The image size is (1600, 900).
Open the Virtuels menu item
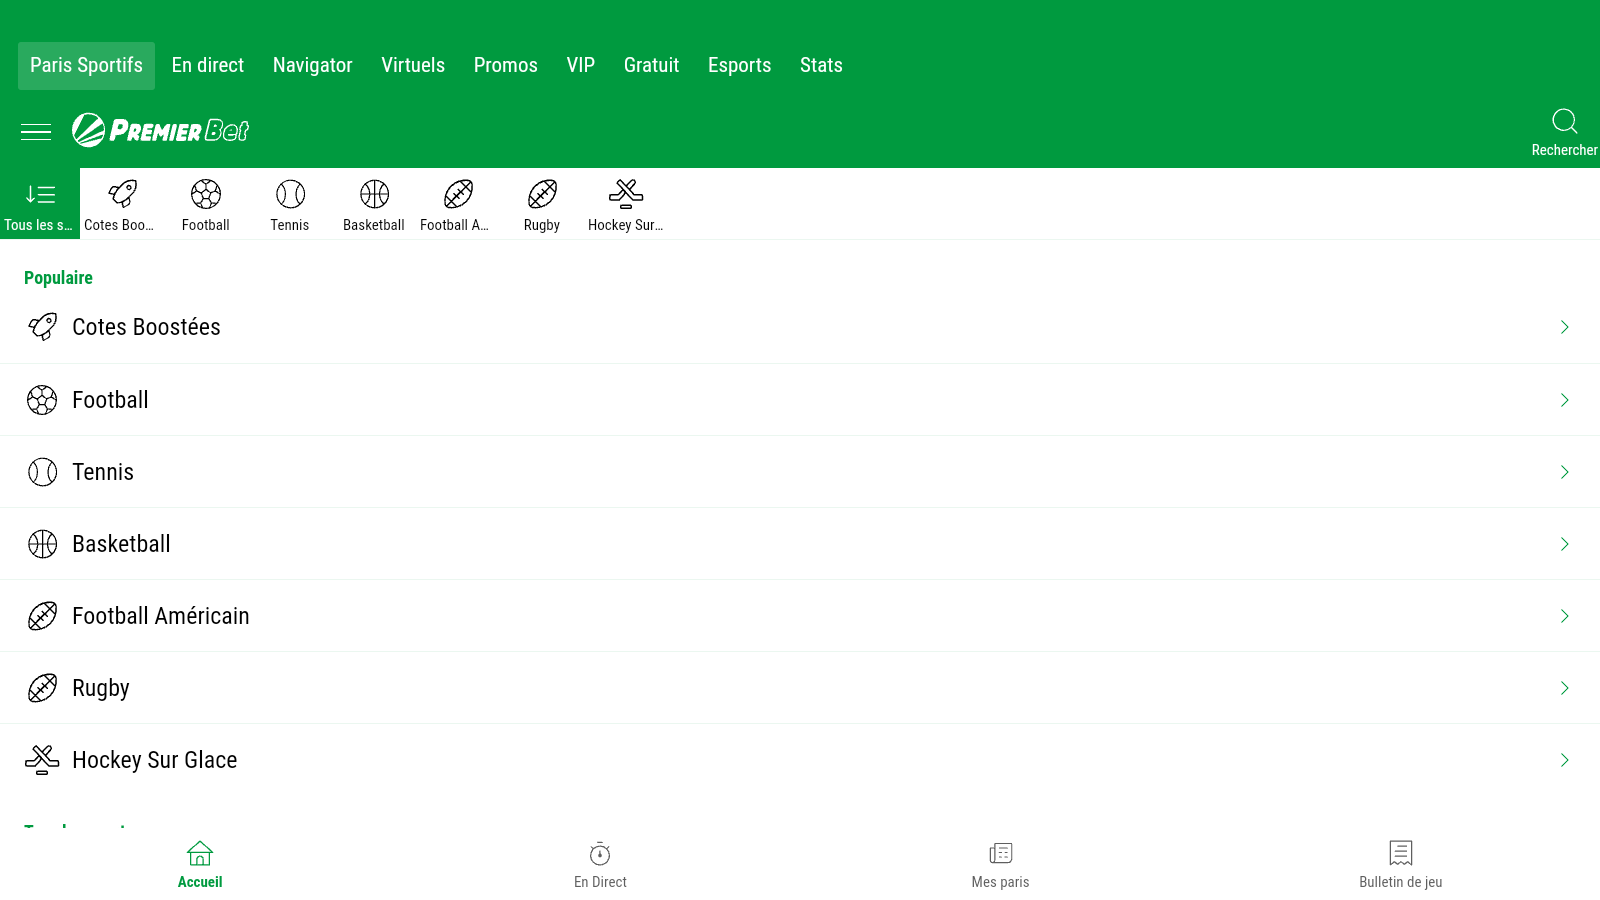click(413, 65)
